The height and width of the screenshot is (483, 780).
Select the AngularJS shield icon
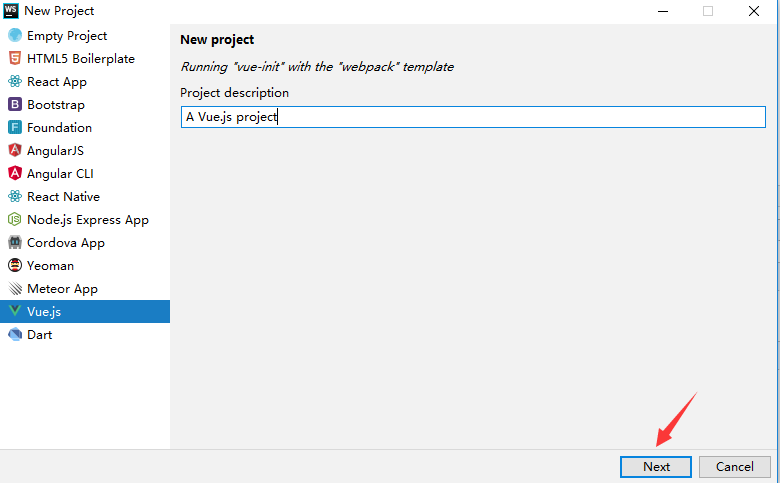[15, 151]
